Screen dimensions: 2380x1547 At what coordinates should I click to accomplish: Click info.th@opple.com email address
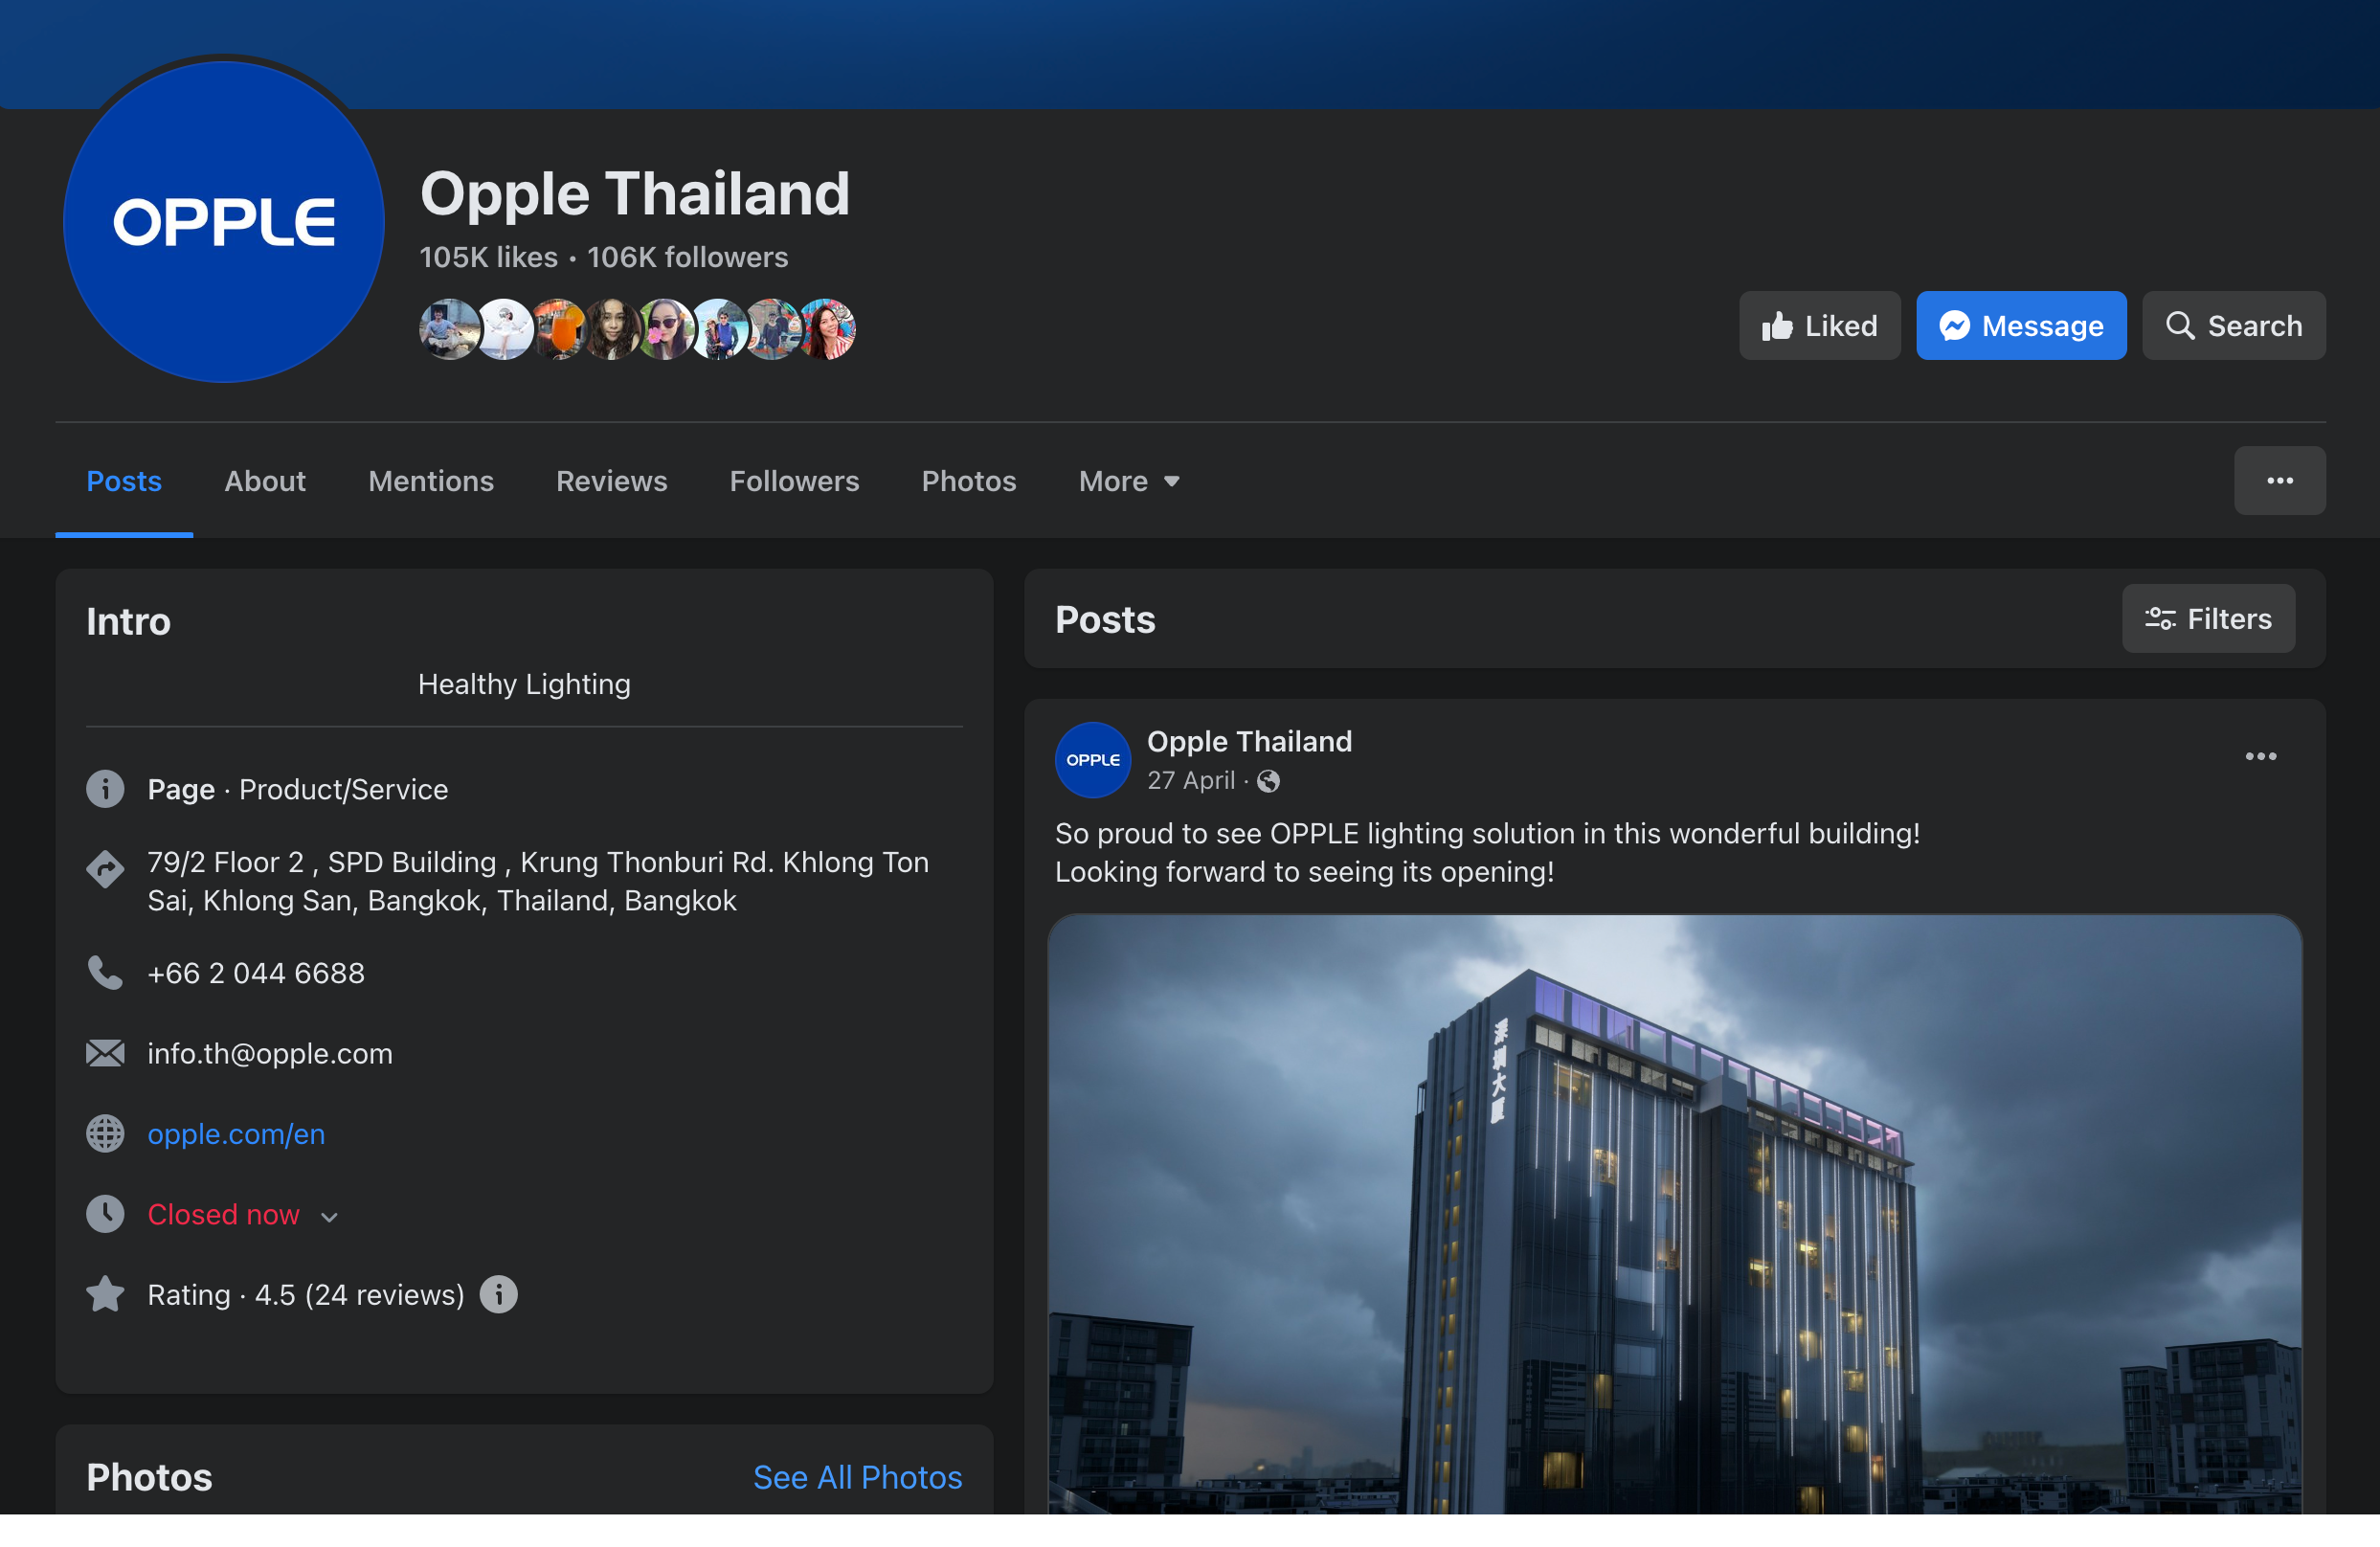point(270,1053)
